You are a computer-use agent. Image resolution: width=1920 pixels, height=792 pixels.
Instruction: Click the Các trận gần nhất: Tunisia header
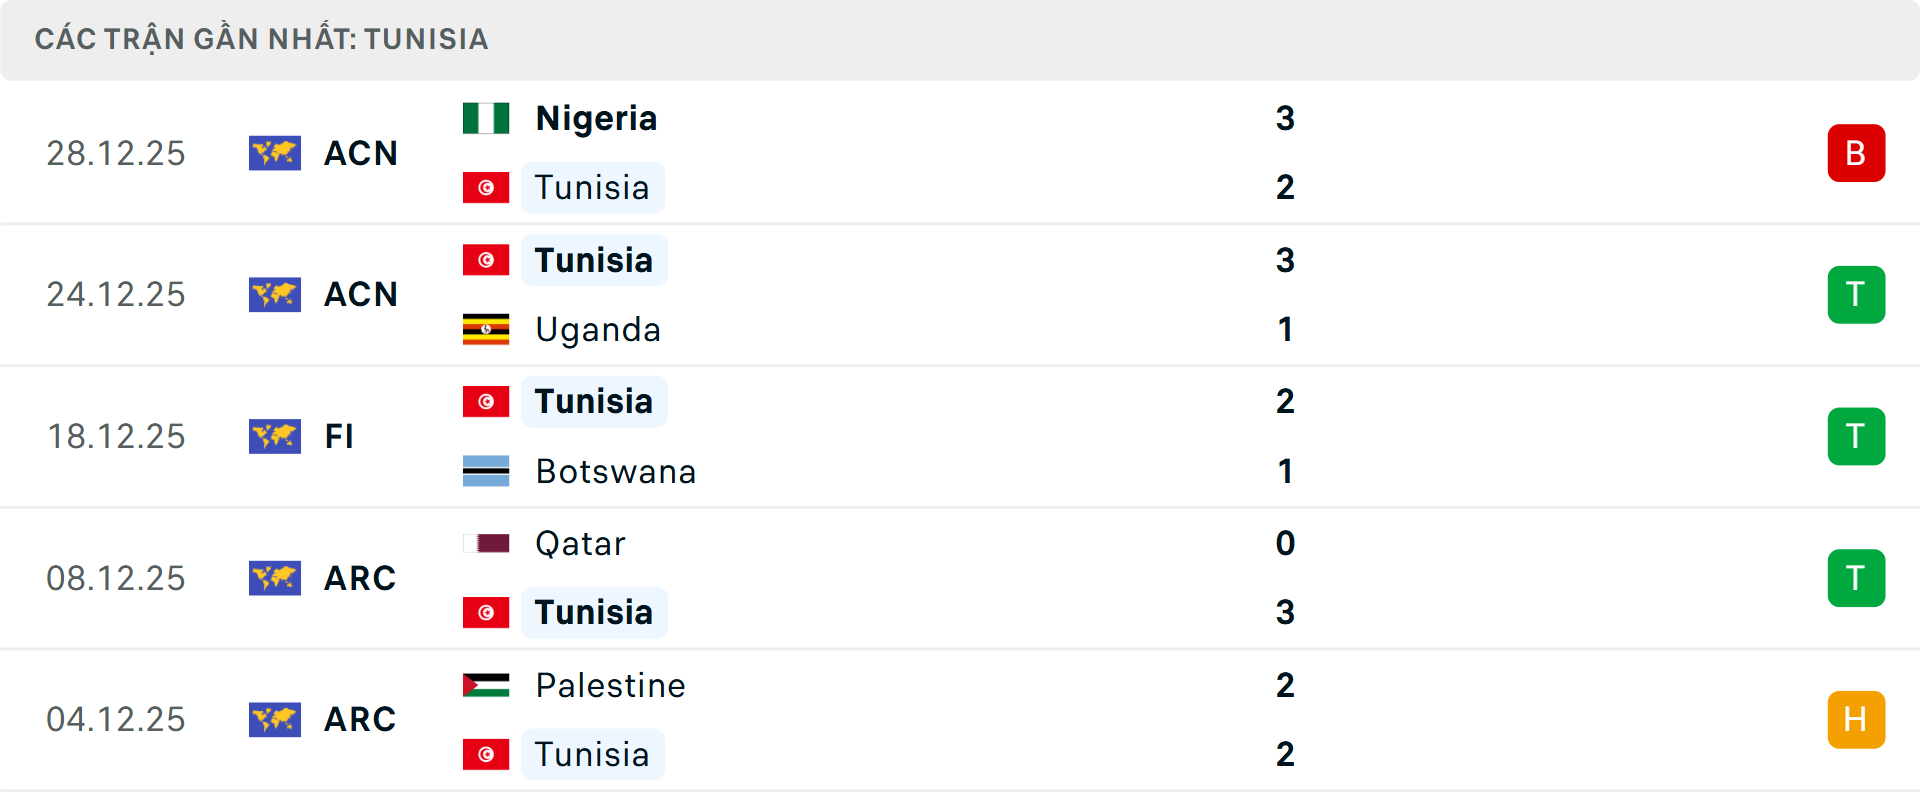coord(261,39)
